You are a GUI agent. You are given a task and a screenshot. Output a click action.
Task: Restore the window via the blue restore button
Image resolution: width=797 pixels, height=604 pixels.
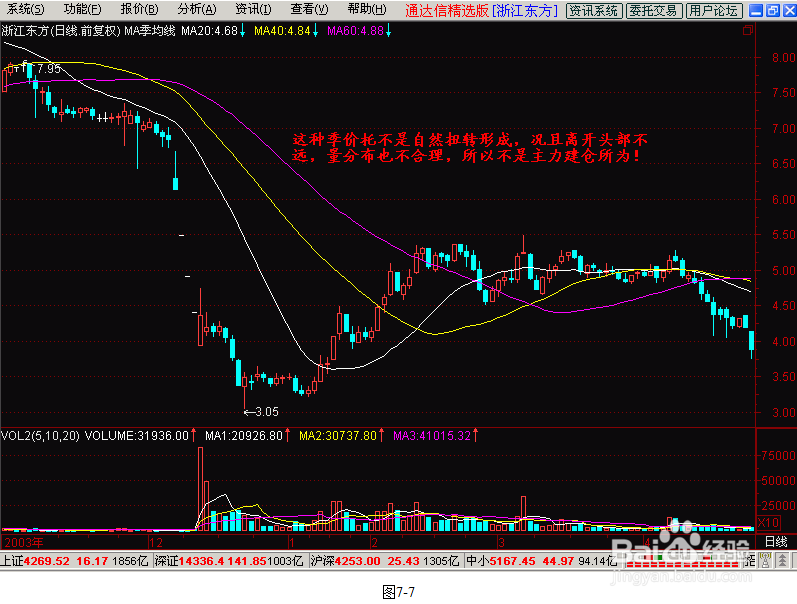[773, 11]
